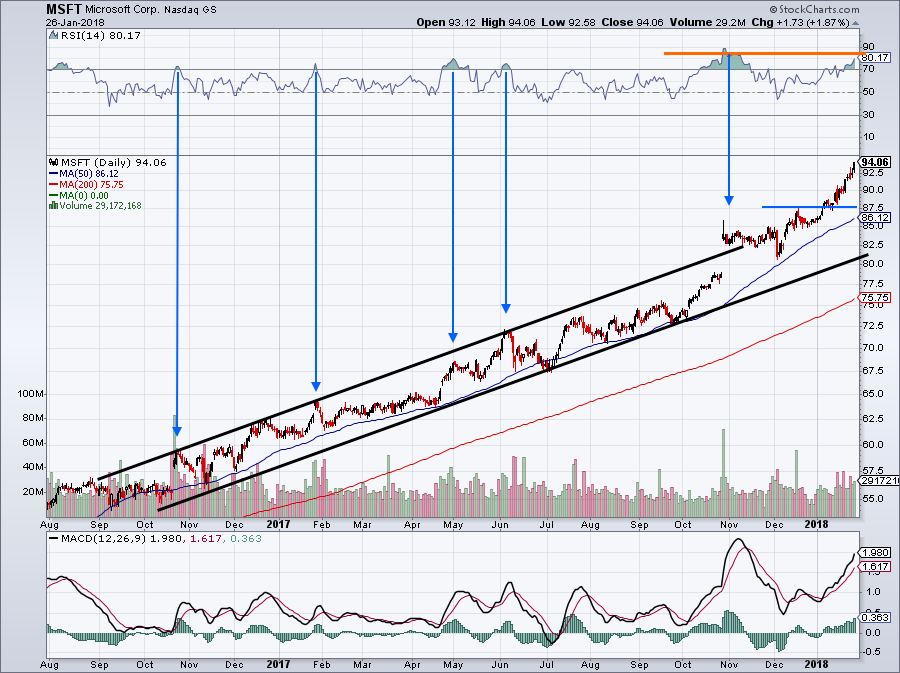The image size is (900, 673).
Task: Click the Microsoft Corp. company name
Action: click(122, 10)
